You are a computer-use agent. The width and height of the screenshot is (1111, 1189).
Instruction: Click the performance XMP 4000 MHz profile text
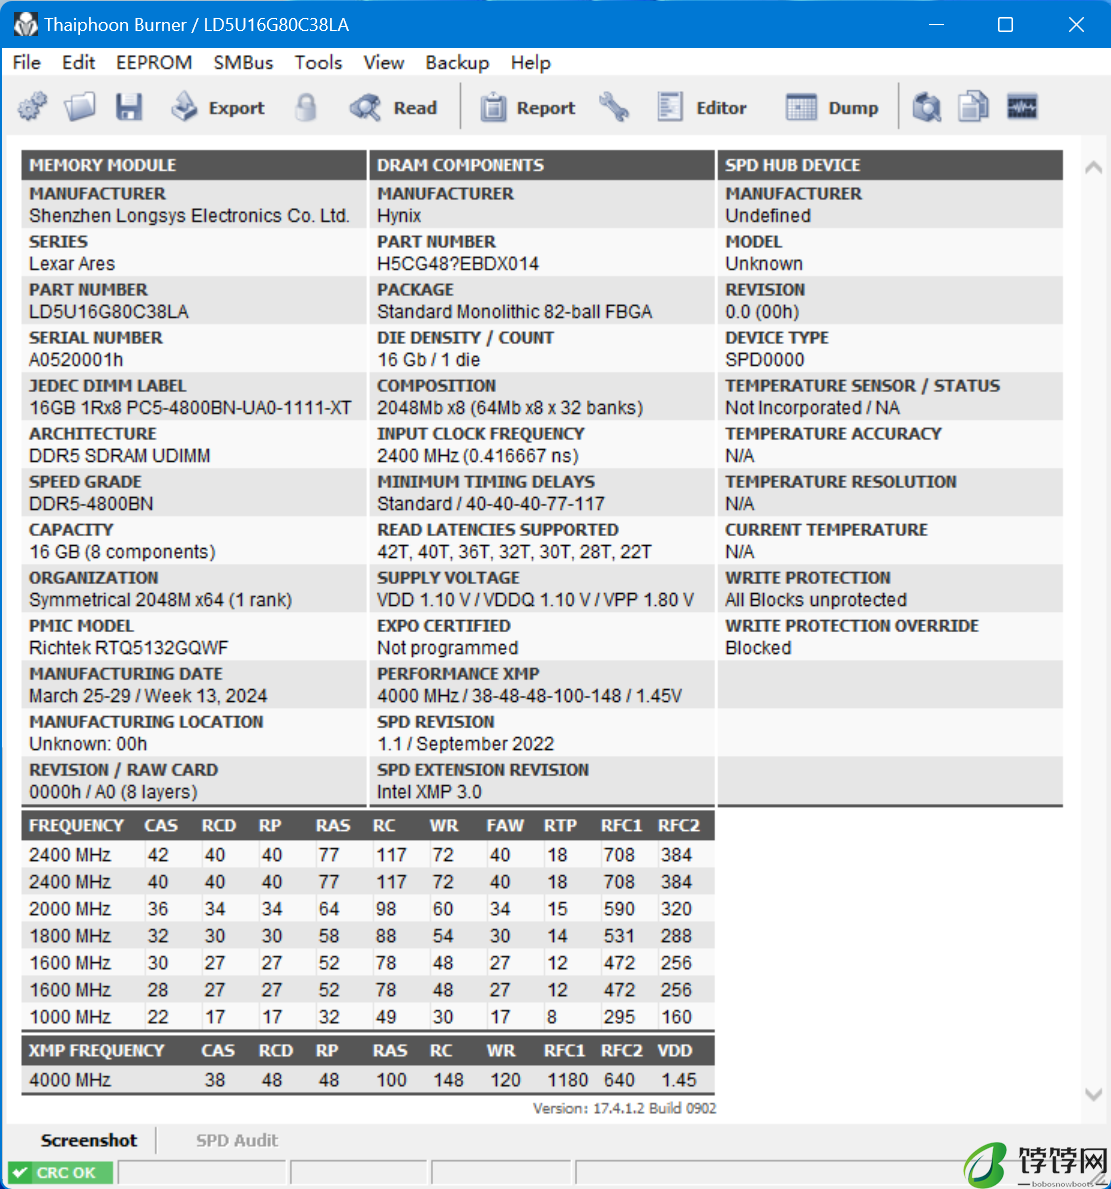click(x=529, y=695)
